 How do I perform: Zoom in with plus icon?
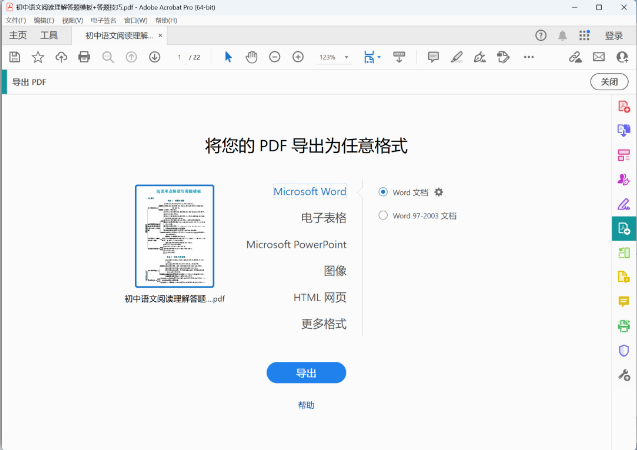pyautogui.click(x=298, y=57)
